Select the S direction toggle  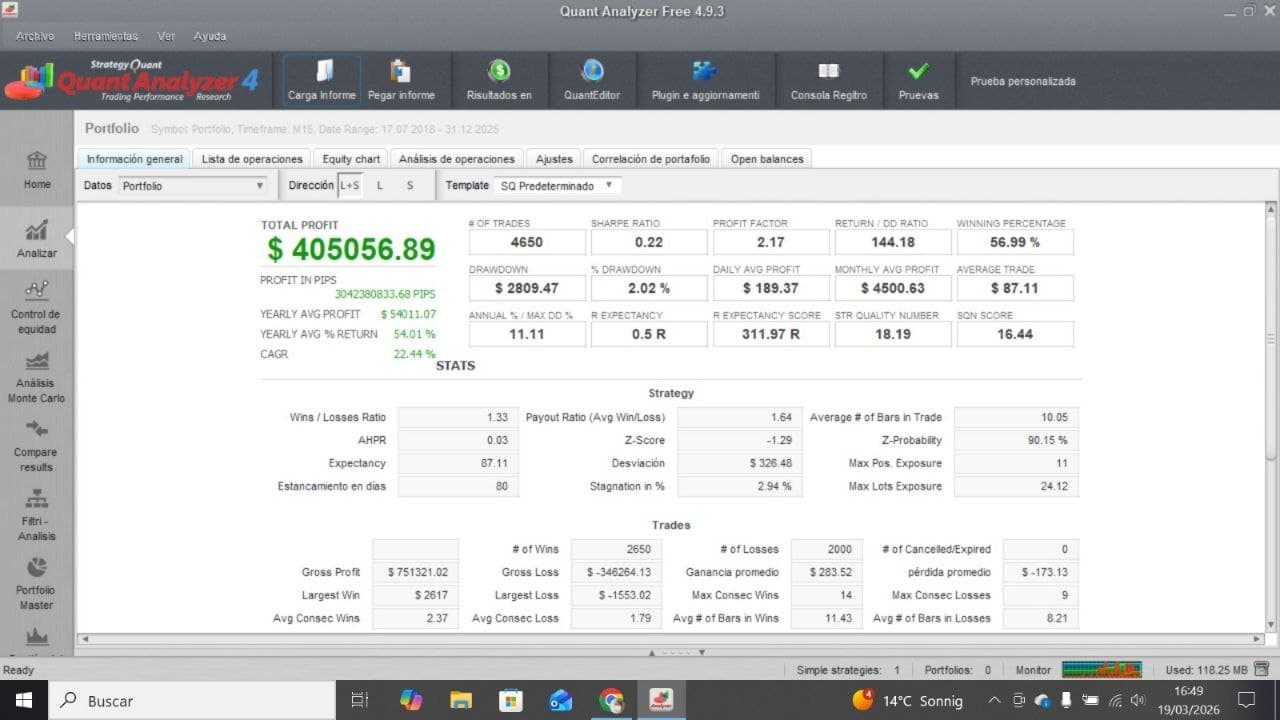pyautogui.click(x=410, y=186)
